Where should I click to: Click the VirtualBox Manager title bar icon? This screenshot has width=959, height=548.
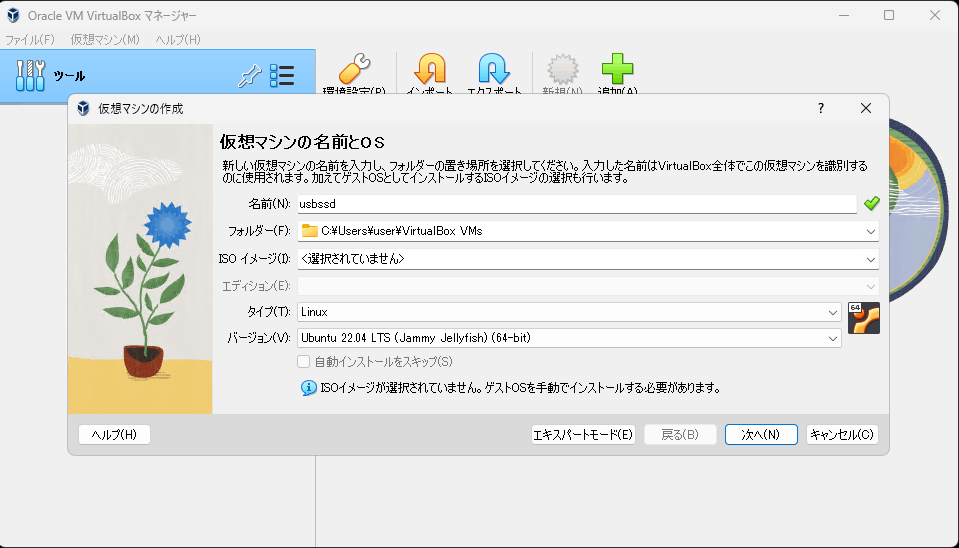click(x=13, y=15)
